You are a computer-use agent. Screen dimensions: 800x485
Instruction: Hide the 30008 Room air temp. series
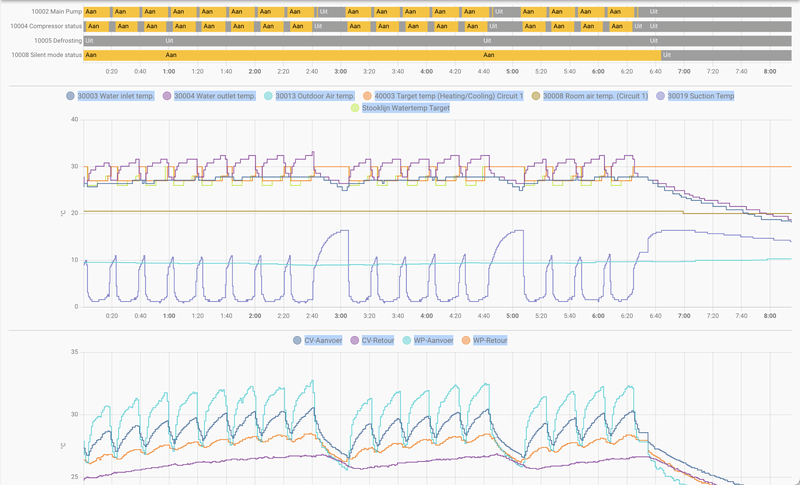(589, 96)
